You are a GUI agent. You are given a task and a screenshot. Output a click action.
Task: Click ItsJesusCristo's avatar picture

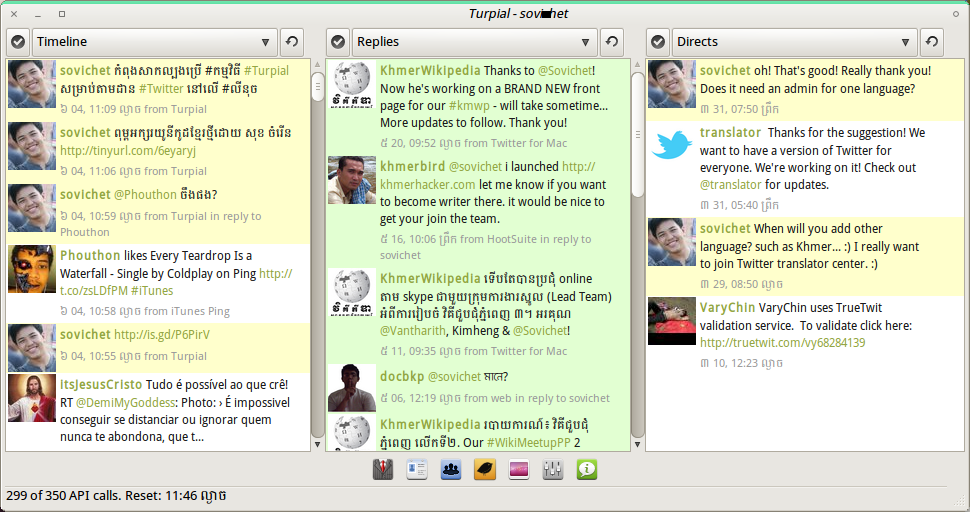pyautogui.click(x=32, y=398)
